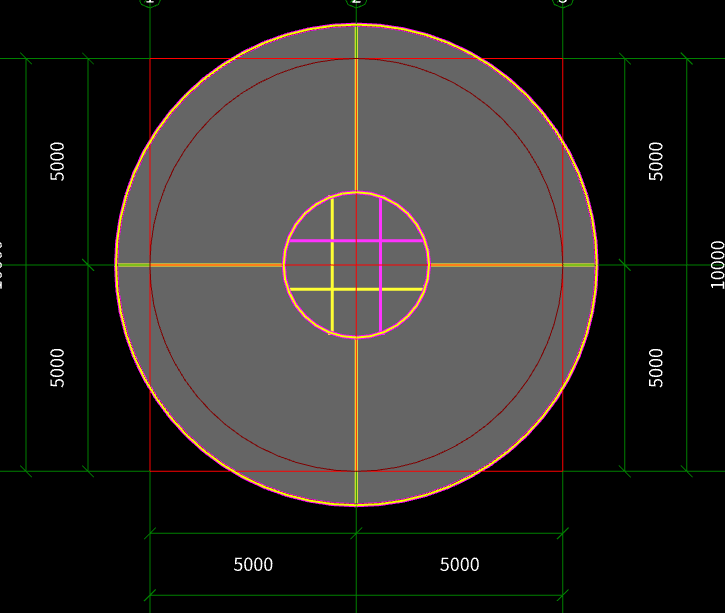The width and height of the screenshot is (725, 613).
Task: Pick the orange horizontal beam right of small circle
Action: click(x=496, y=265)
